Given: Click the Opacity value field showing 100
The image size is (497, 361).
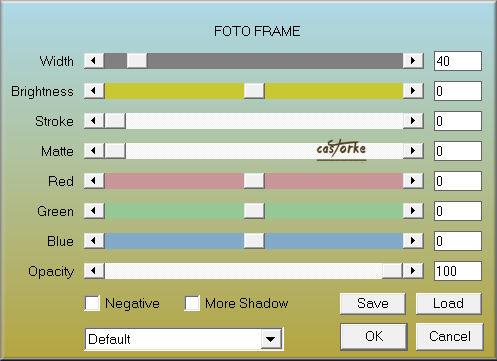Looking at the screenshot, I should pyautogui.click(x=458, y=271).
